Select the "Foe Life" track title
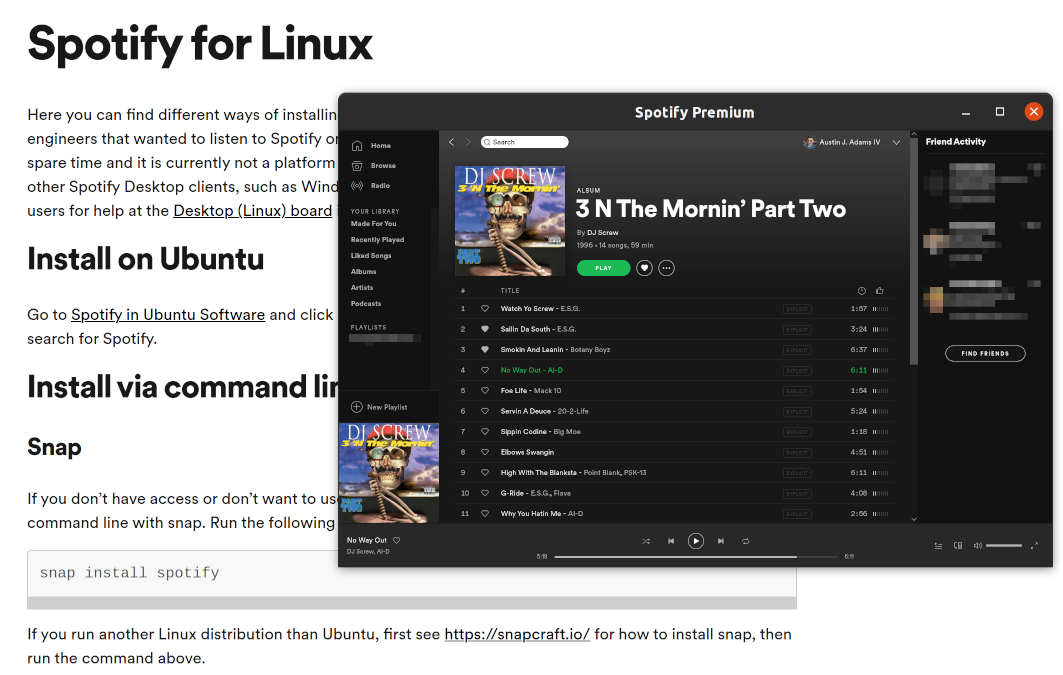This screenshot has width=1063, height=675. click(x=514, y=390)
